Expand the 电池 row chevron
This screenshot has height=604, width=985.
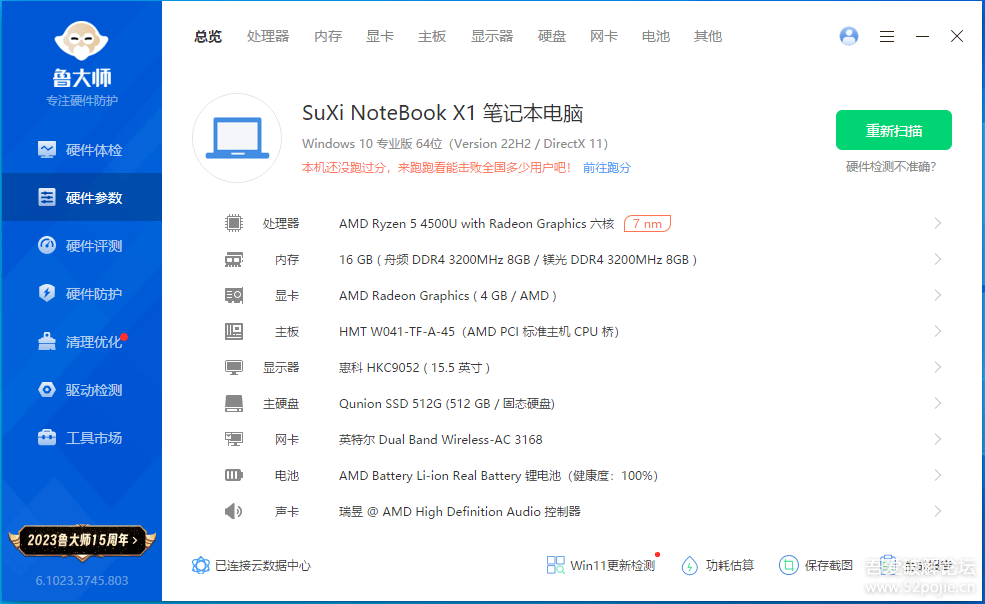pyautogui.click(x=937, y=475)
